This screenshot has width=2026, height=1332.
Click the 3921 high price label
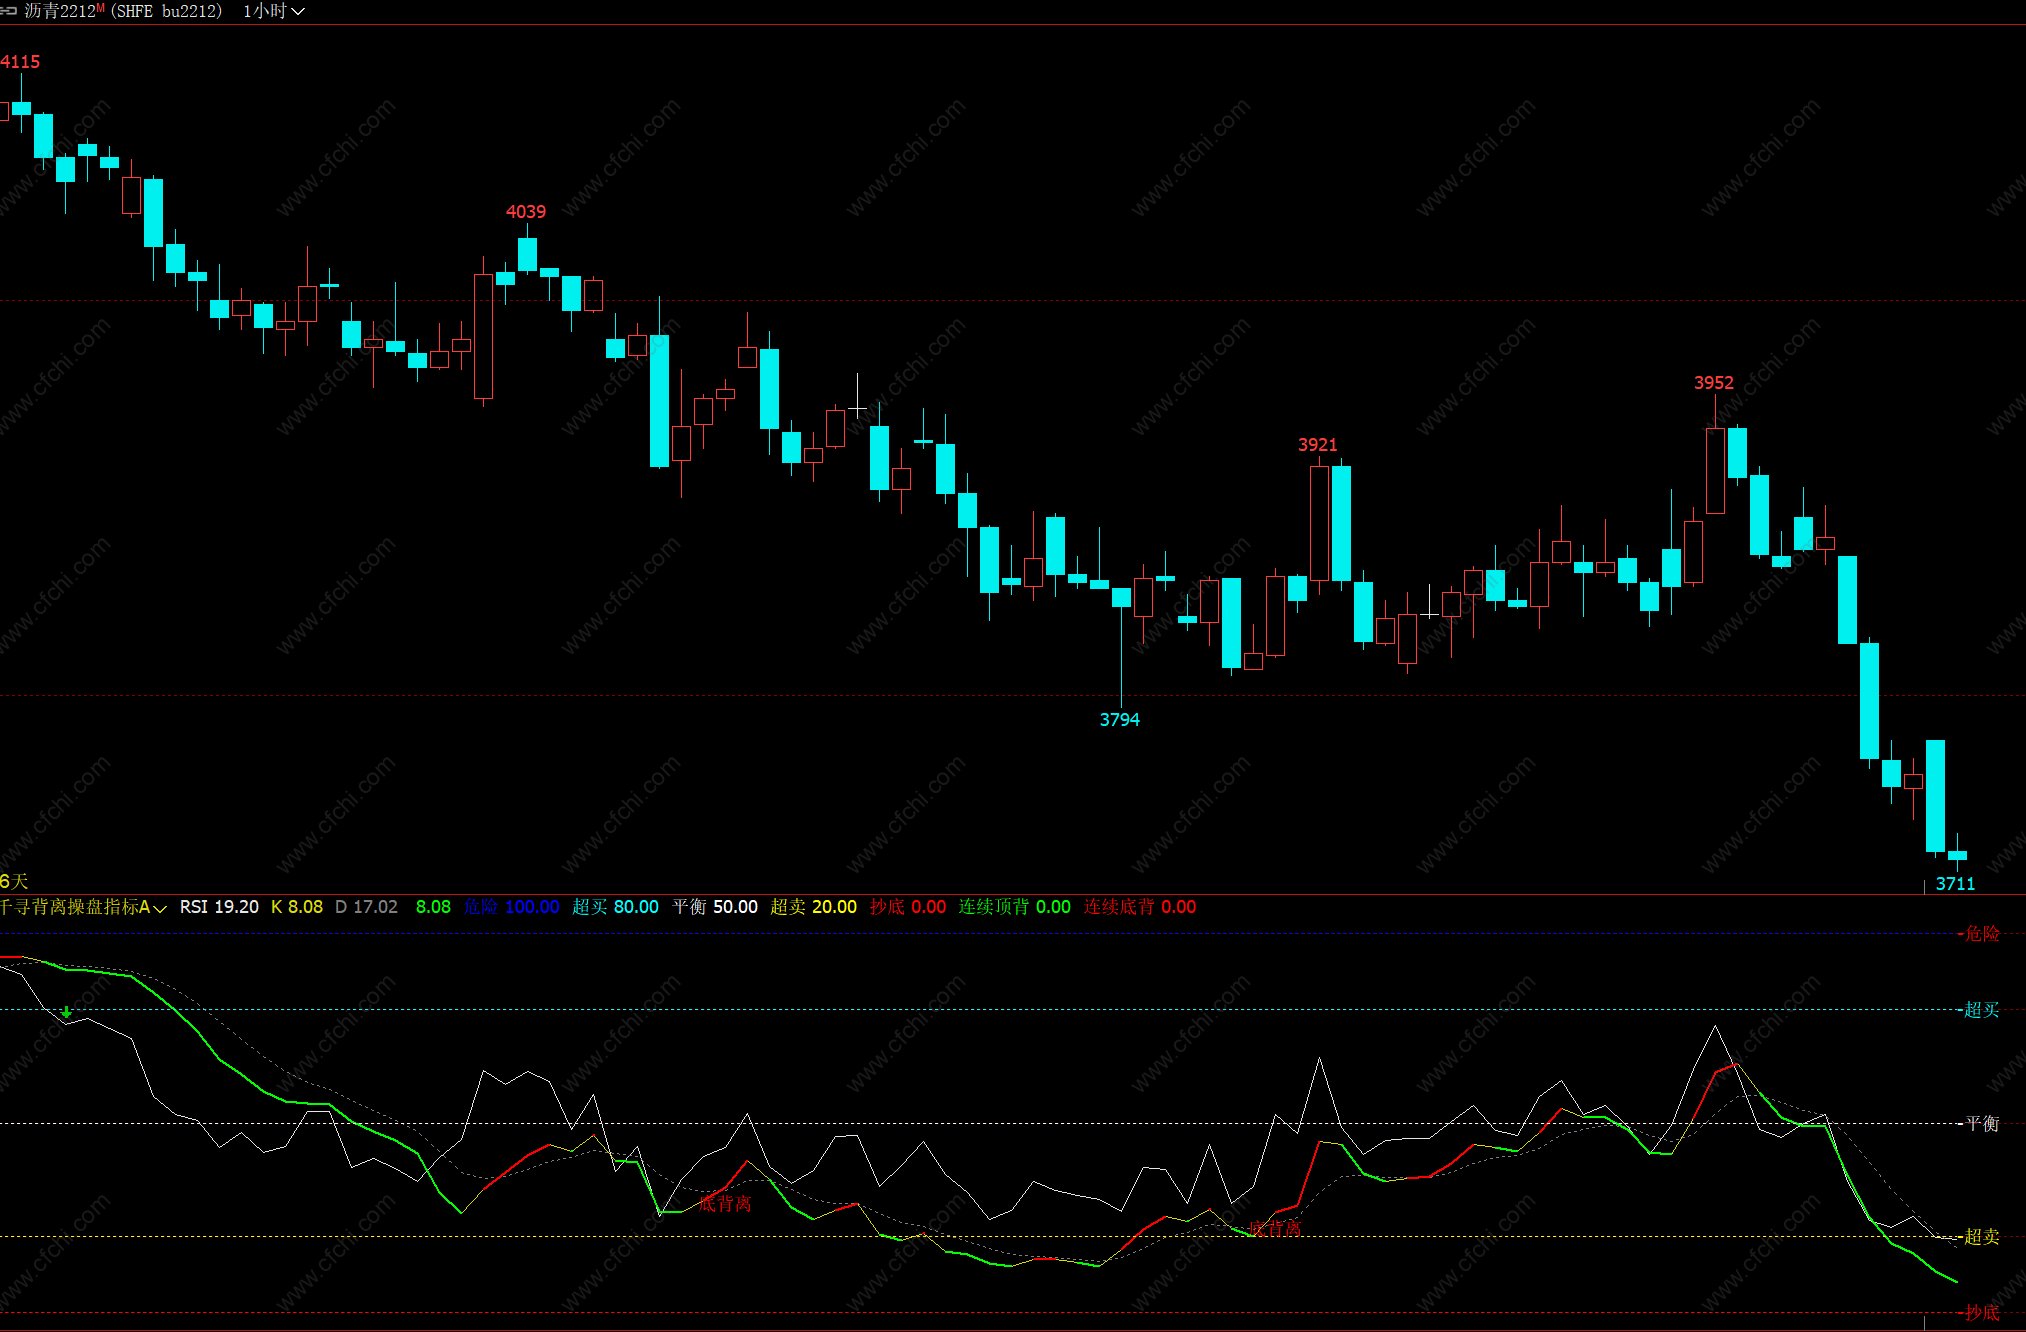1317,445
